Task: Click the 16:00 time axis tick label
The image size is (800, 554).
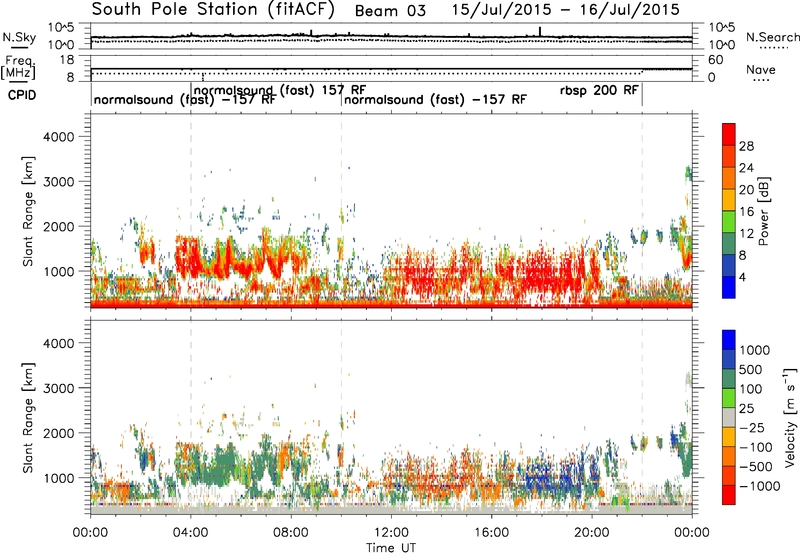Action: [491, 533]
